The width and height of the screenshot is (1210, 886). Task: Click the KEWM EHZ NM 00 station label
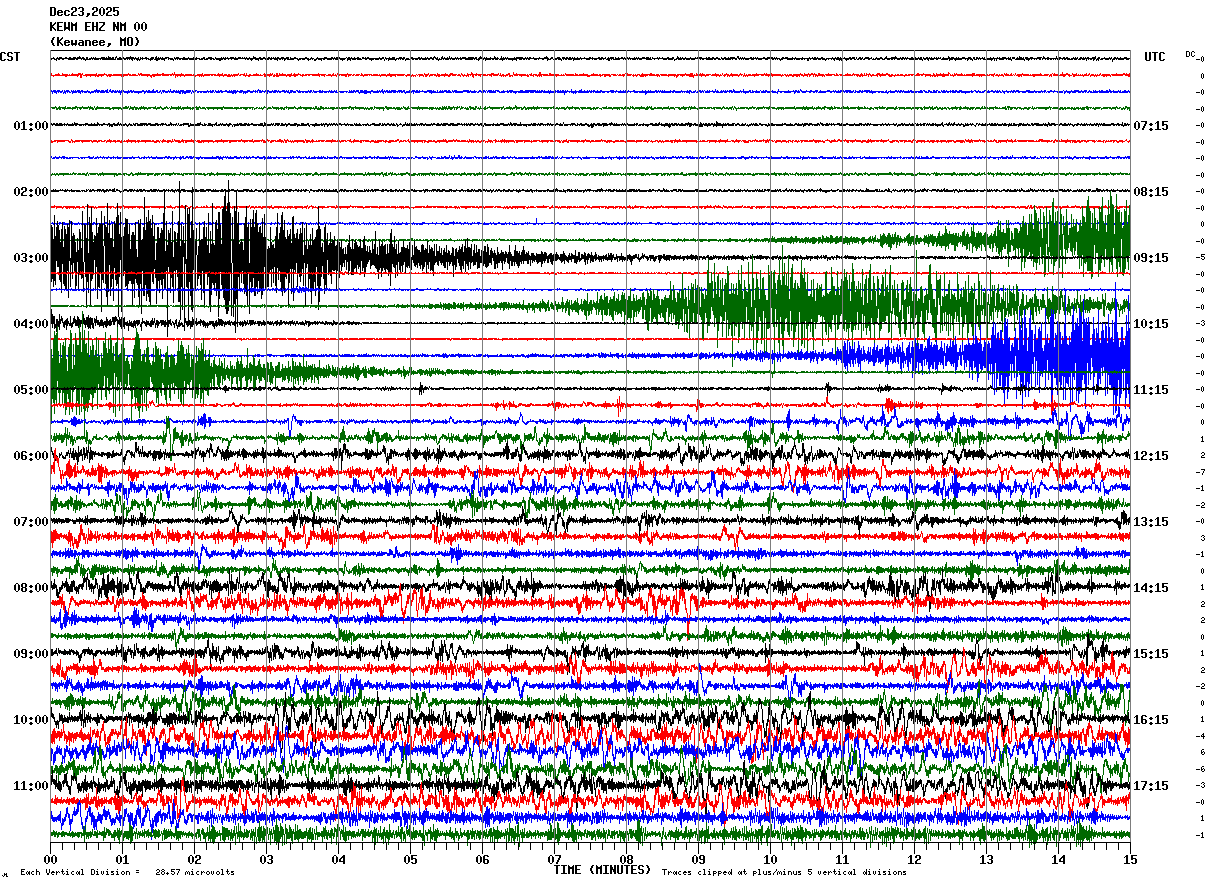pos(98,27)
